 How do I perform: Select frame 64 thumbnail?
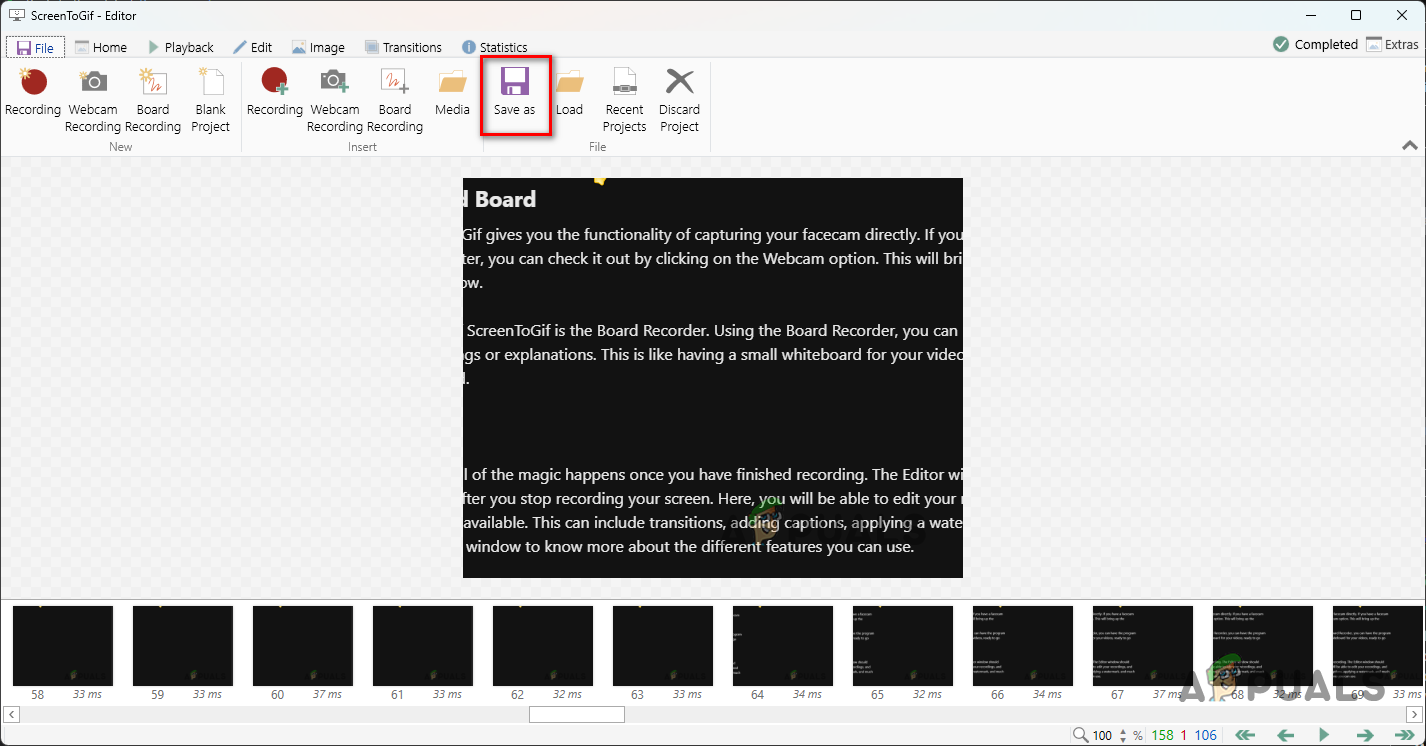[x=782, y=646]
